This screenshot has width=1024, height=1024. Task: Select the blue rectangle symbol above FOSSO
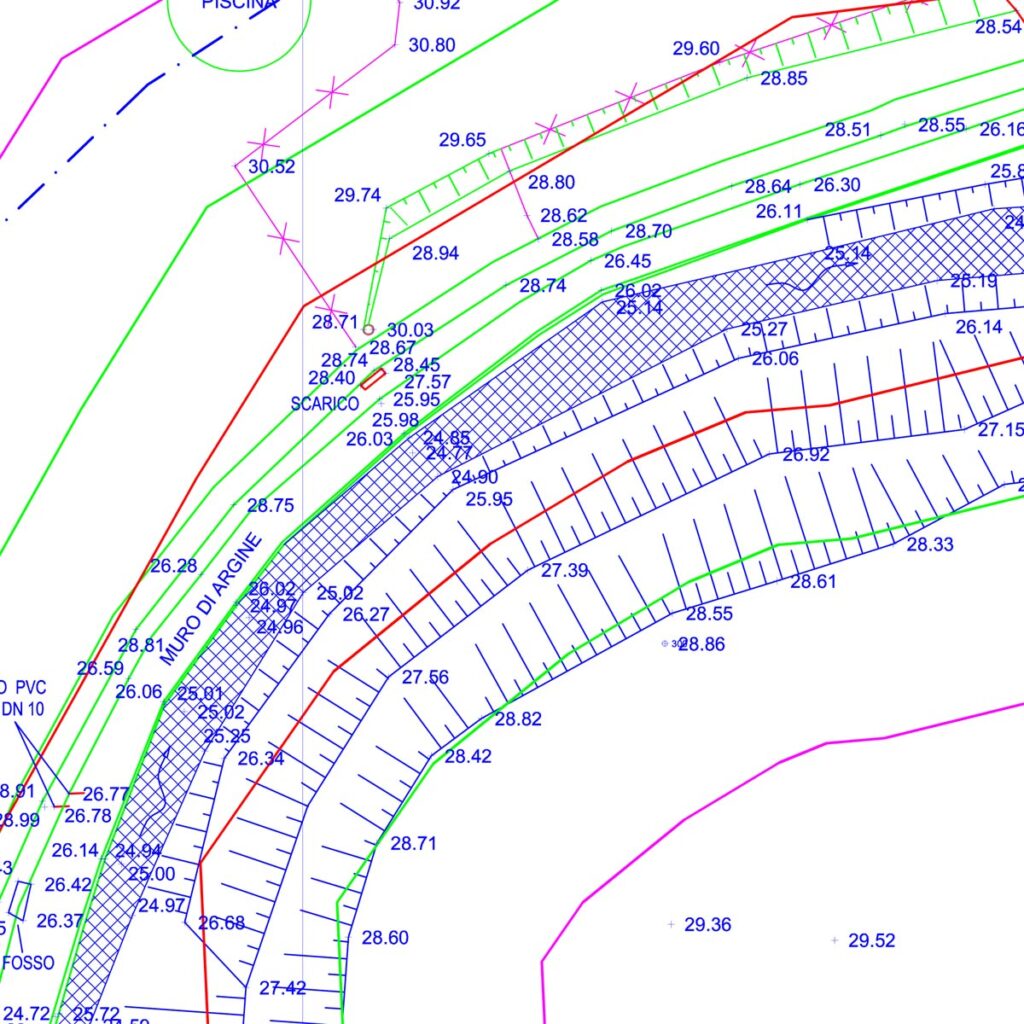click(20, 901)
